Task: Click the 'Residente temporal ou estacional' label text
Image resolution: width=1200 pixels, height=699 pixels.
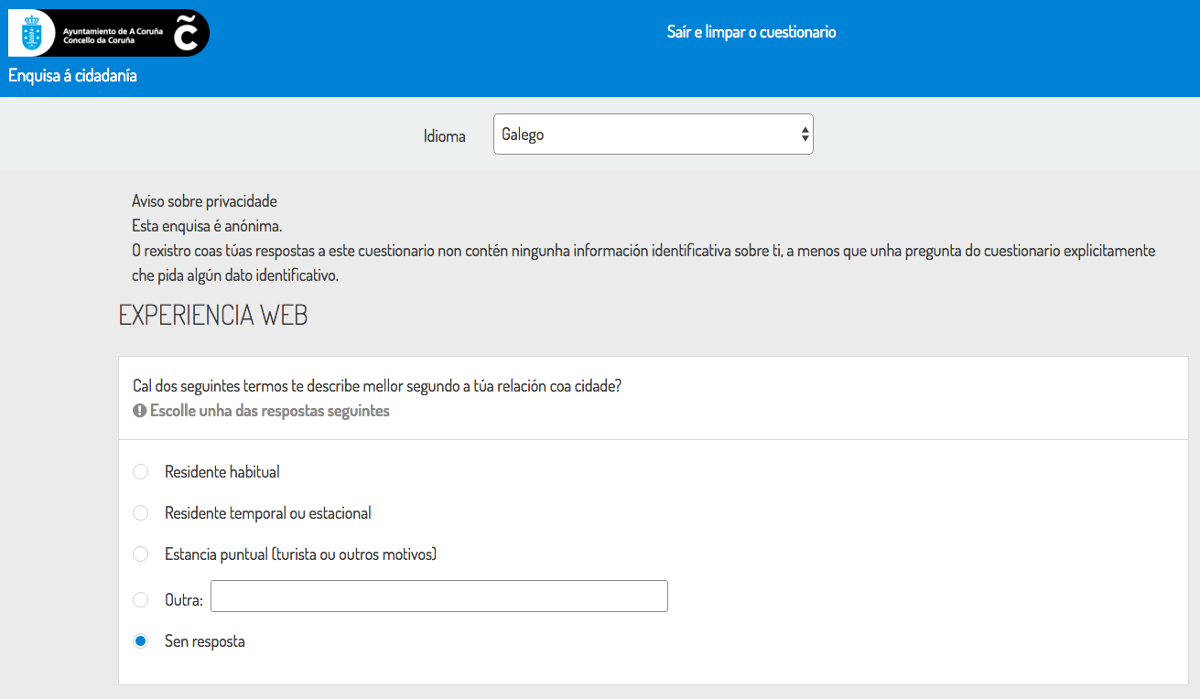Action: (x=267, y=513)
